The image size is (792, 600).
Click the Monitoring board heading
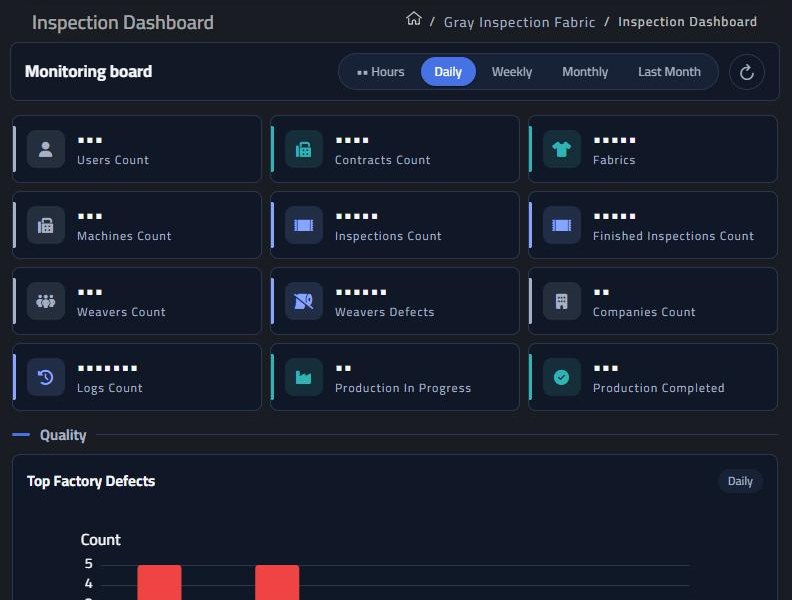(x=88, y=71)
